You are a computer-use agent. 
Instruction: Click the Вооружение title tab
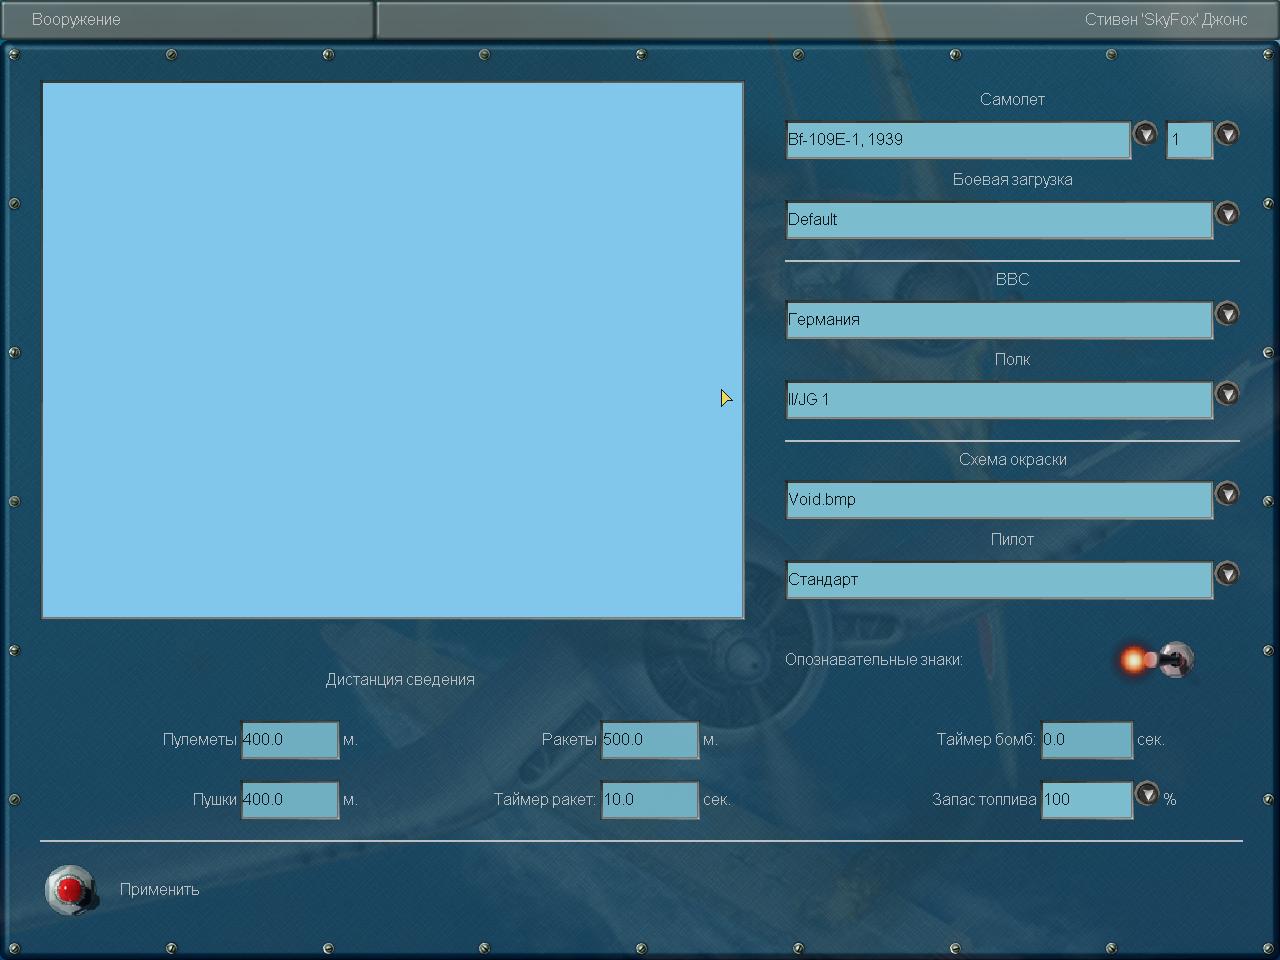click(188, 20)
